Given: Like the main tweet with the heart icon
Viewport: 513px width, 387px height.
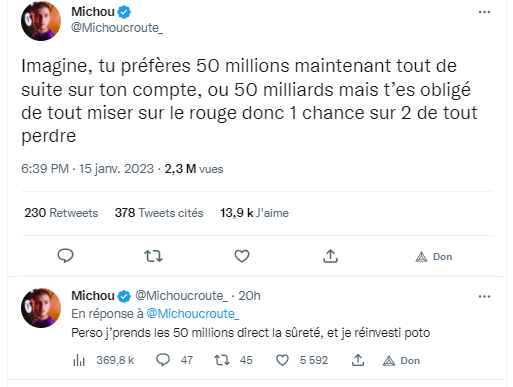Looking at the screenshot, I should pos(242,256).
